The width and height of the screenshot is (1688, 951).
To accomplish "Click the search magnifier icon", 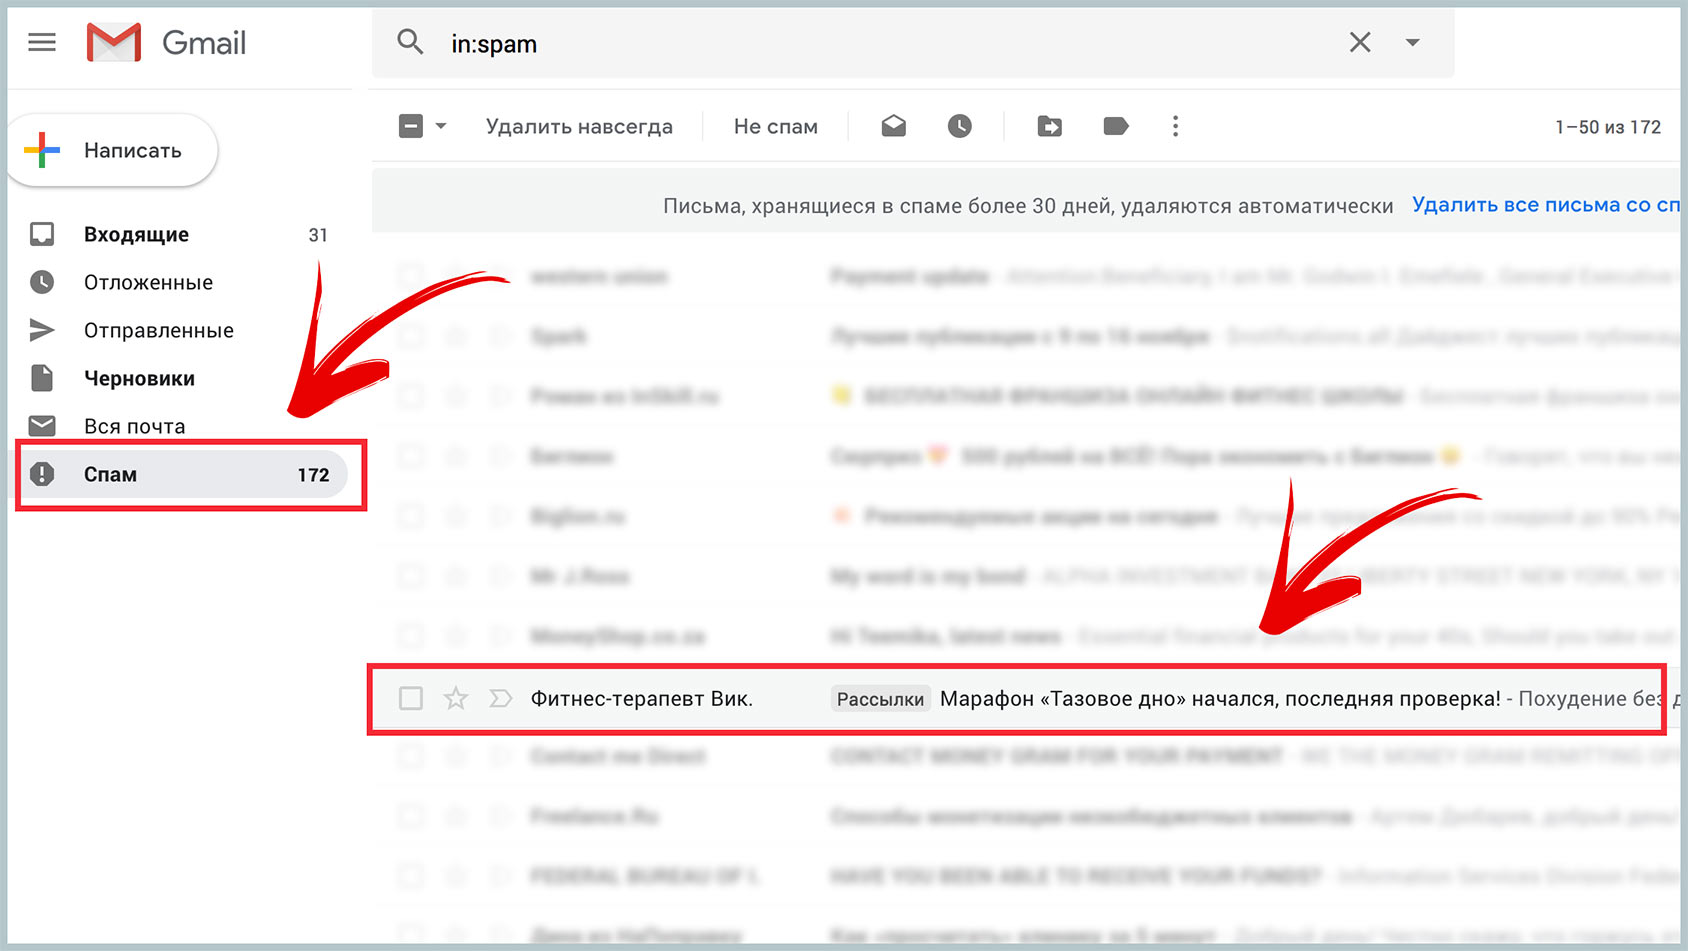I will (410, 42).
